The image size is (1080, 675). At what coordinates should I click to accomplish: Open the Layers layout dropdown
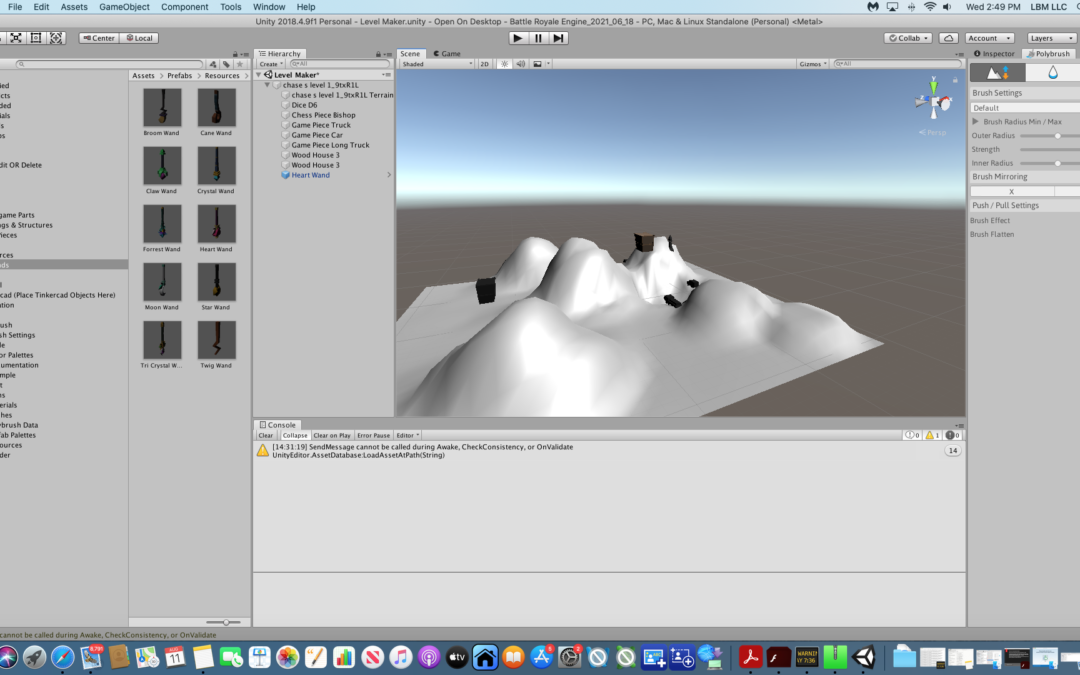pos(1051,38)
